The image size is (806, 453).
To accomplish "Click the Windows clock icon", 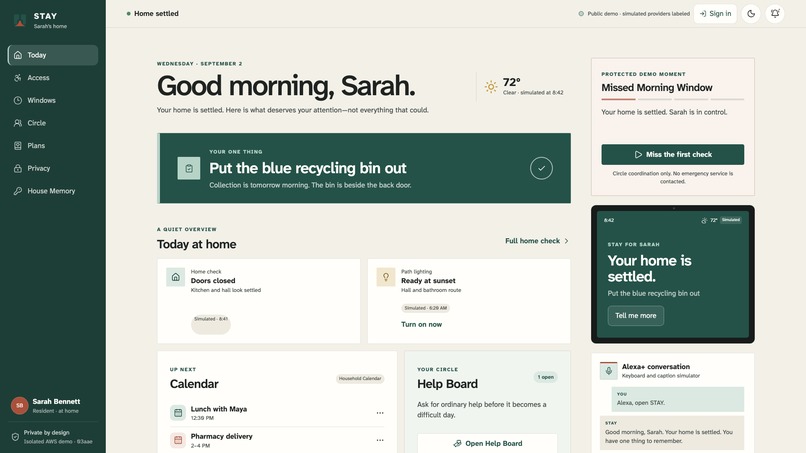I will tap(18, 100).
